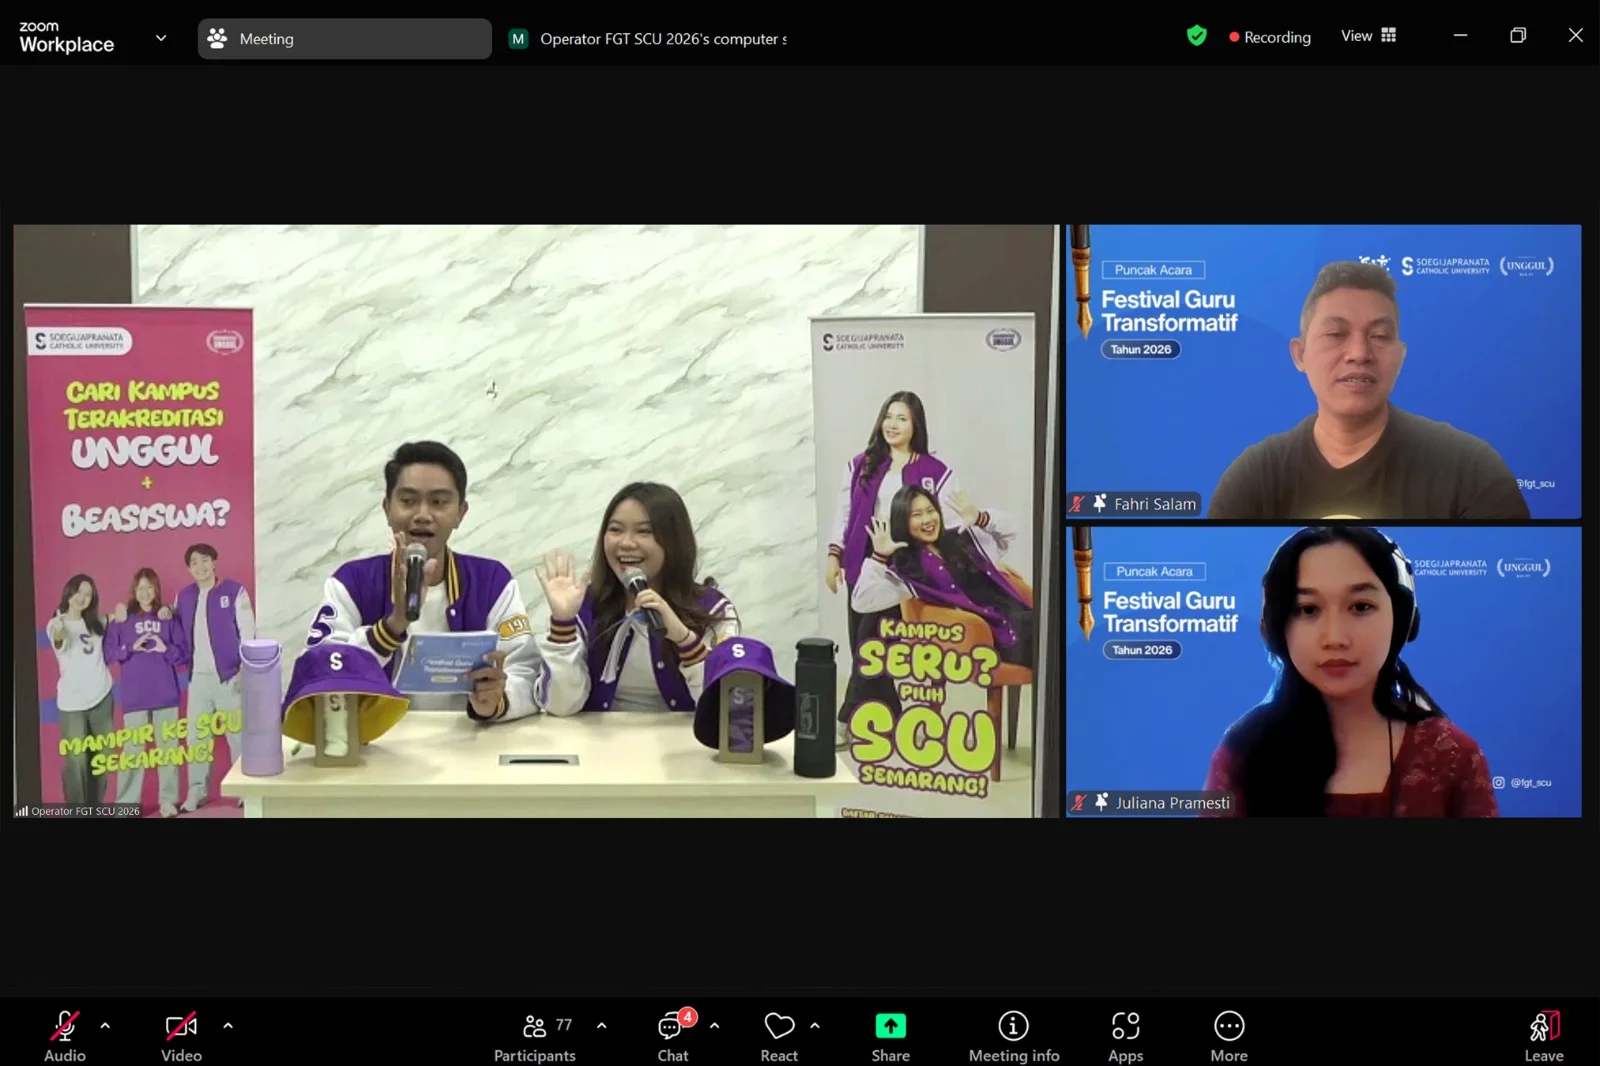Expand reaction options caret next to React
1600x1066 pixels.
click(815, 1026)
